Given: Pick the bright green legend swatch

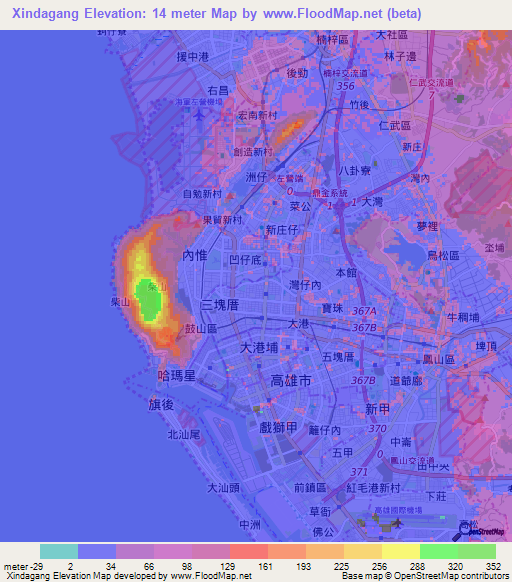Looking at the screenshot, I should 439,551.
